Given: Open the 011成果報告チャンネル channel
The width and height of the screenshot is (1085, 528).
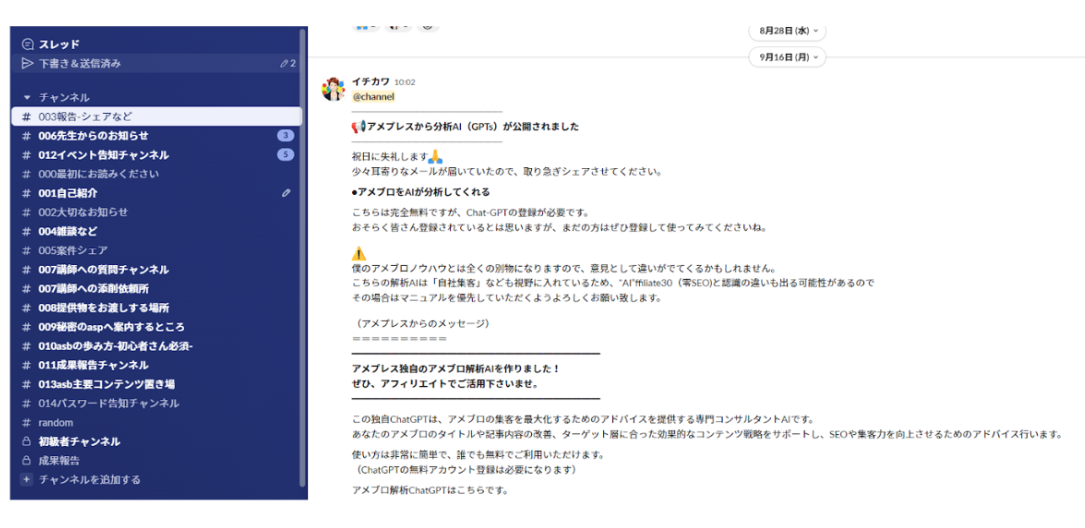Looking at the screenshot, I should click(156, 365).
